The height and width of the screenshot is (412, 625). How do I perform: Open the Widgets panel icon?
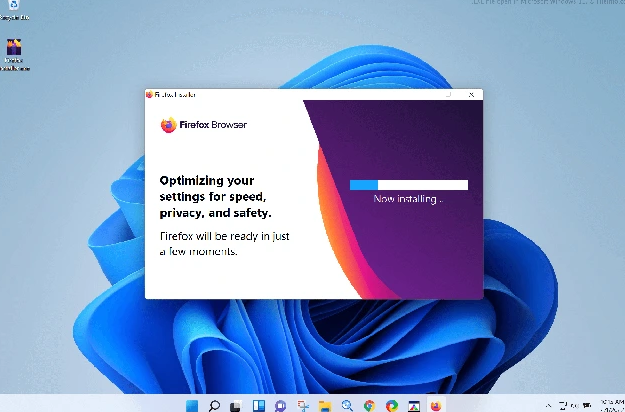tap(258, 405)
